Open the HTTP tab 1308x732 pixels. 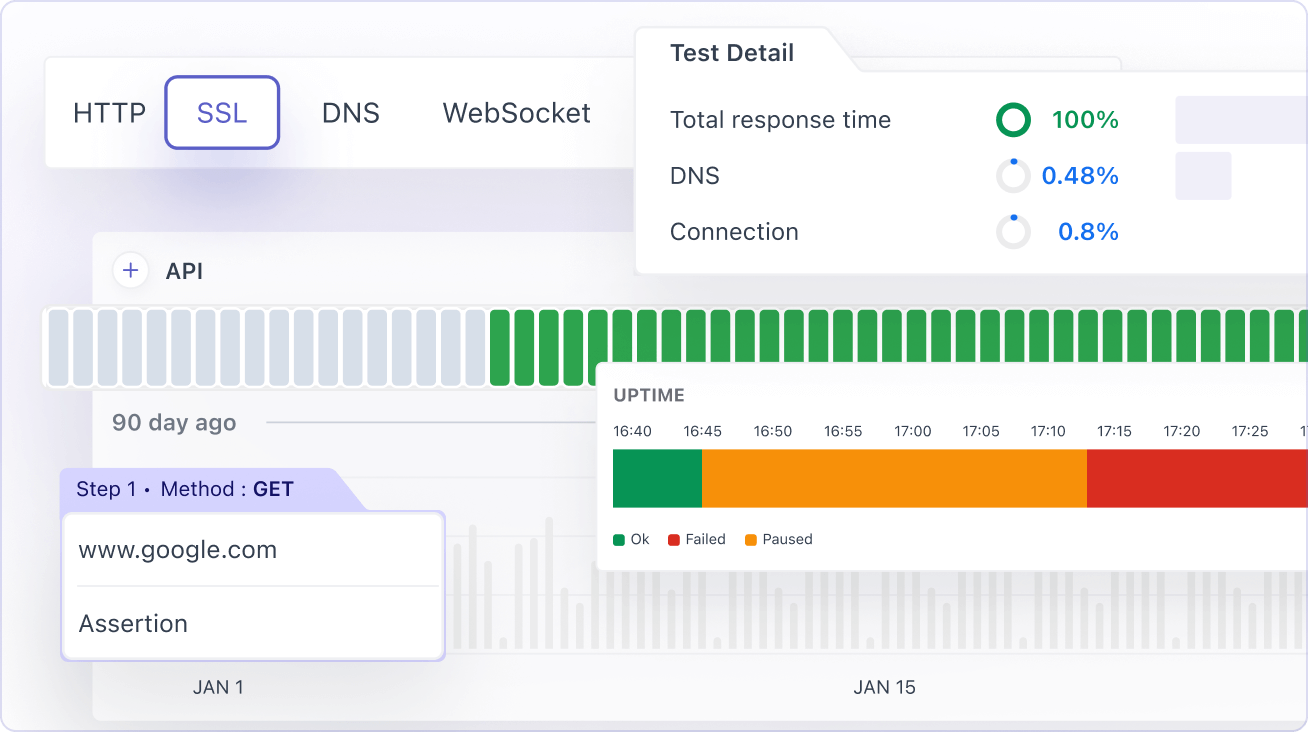click(x=108, y=112)
